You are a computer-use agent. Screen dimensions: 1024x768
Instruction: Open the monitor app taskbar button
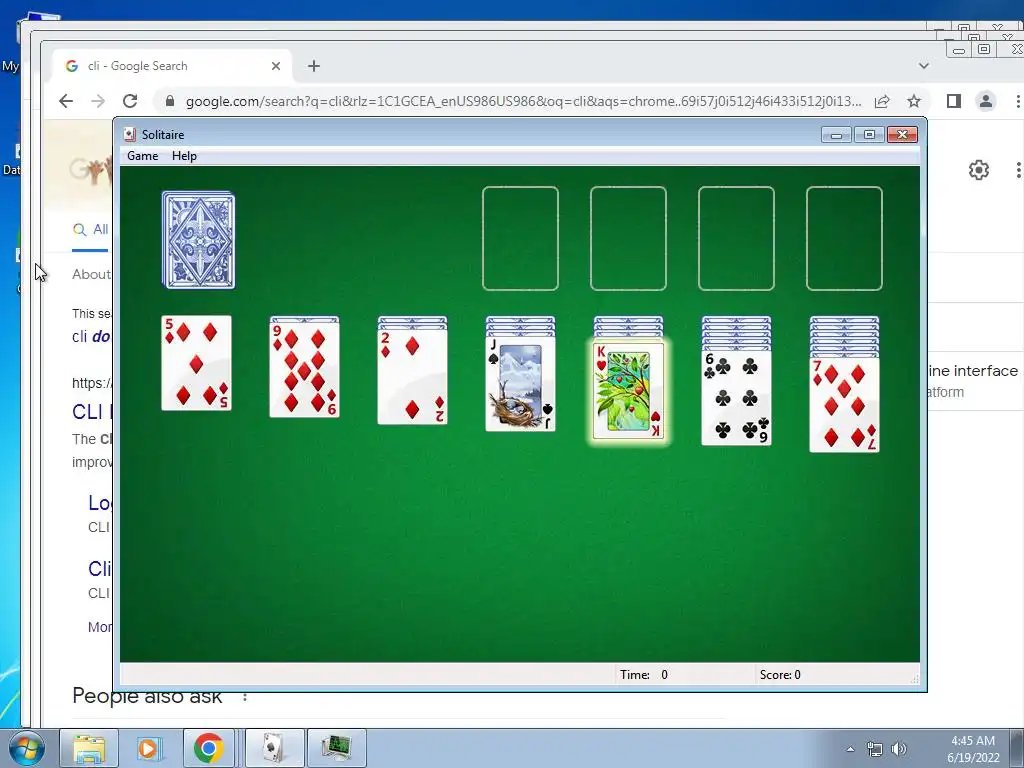point(336,748)
